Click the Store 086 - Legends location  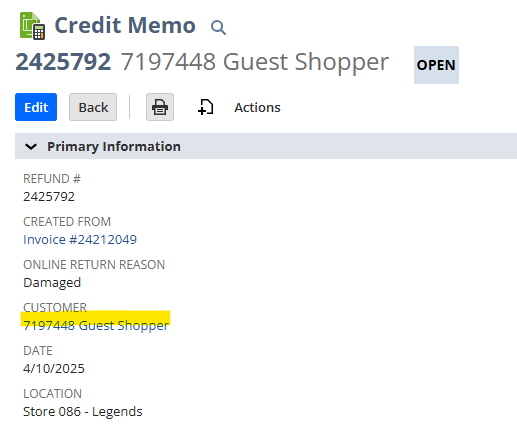click(x=83, y=411)
